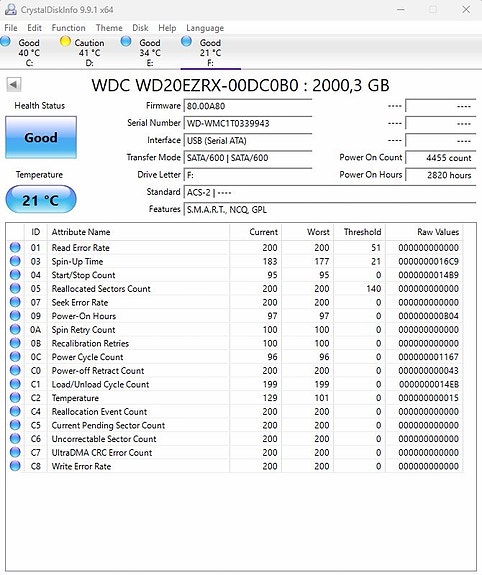Screen dimensions: 482x575
Task: Click the Current column header
Action: tap(256, 232)
